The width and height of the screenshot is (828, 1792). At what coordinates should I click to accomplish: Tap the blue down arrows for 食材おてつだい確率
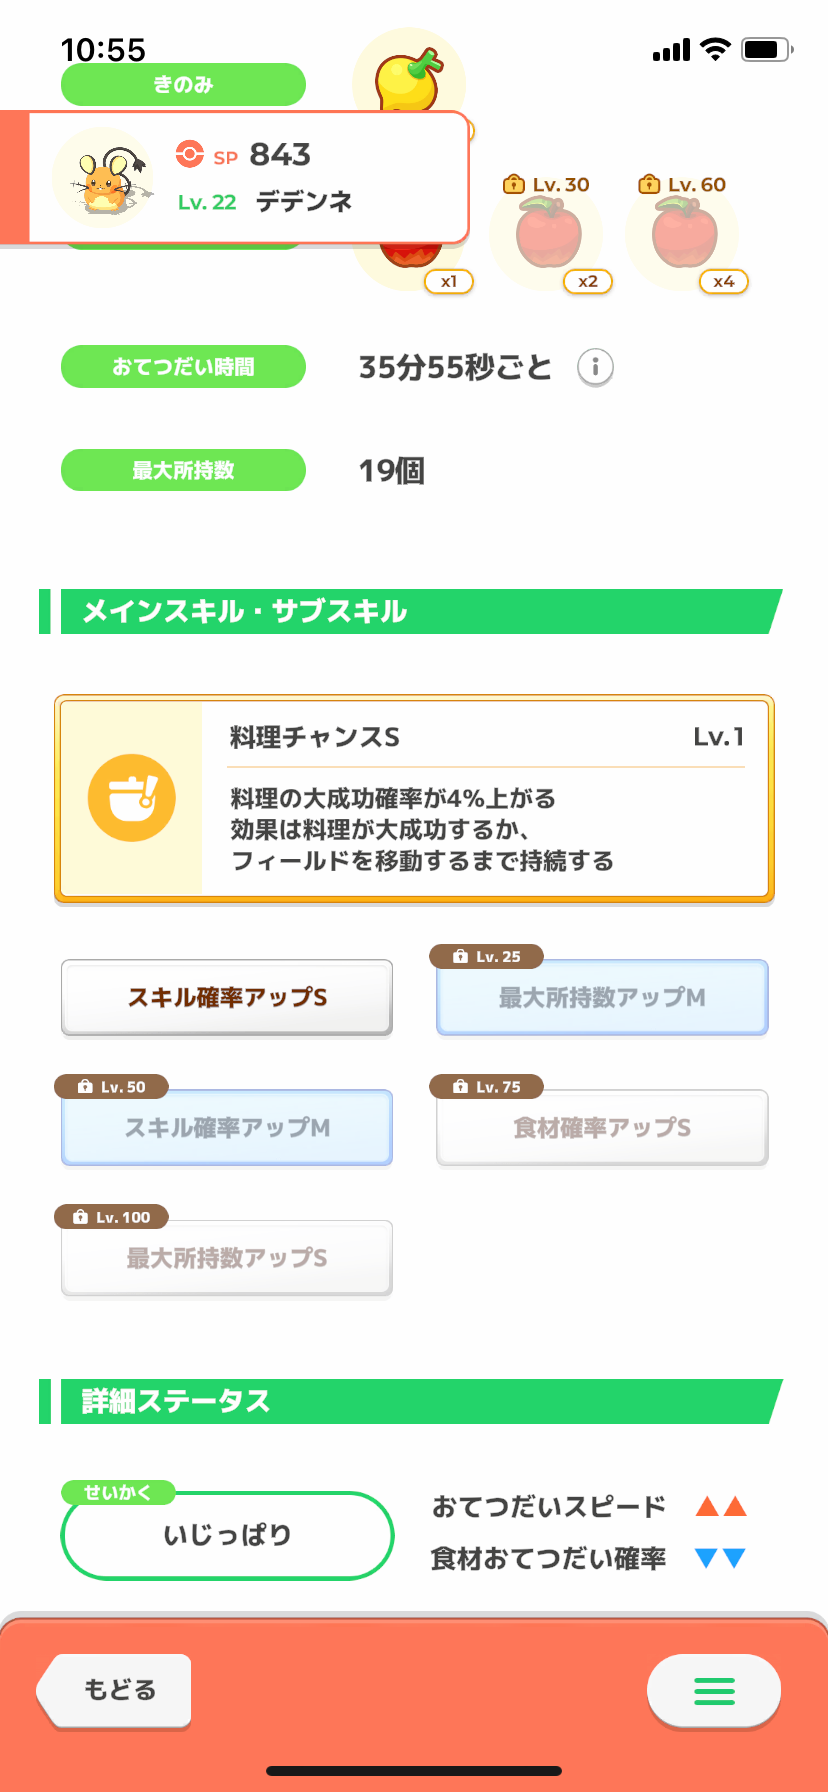coord(721,1558)
